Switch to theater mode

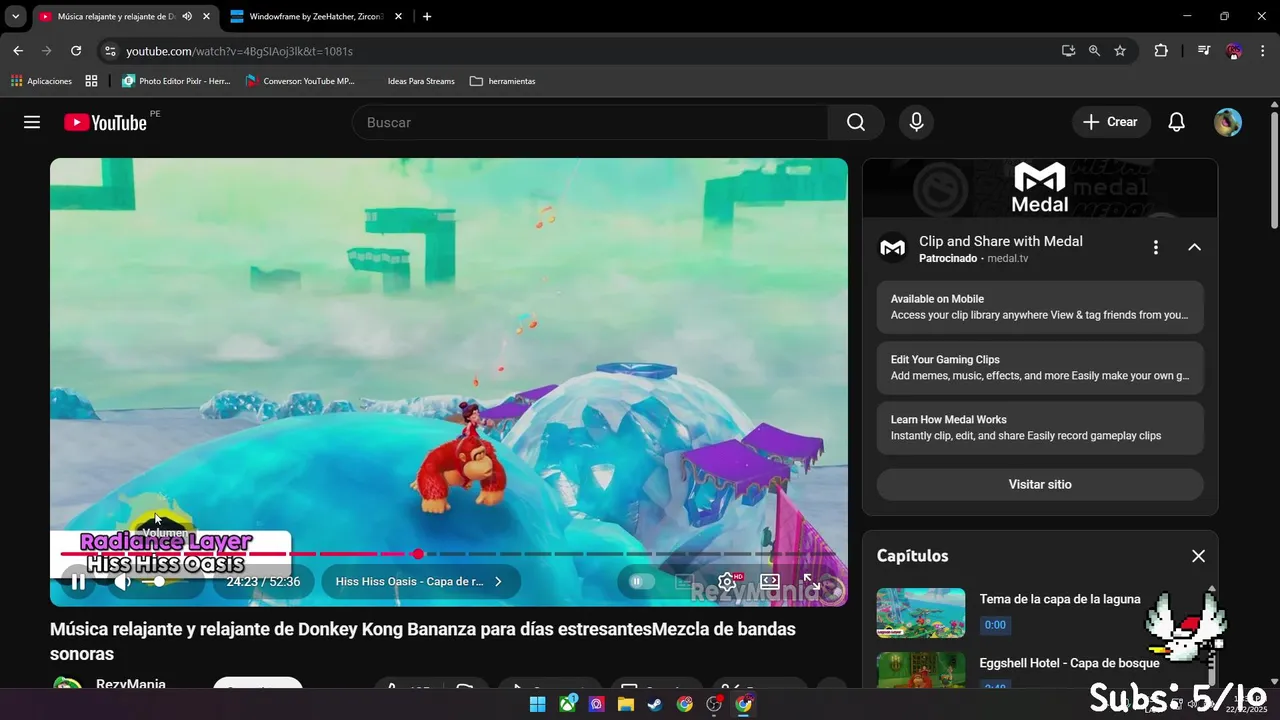click(x=770, y=581)
